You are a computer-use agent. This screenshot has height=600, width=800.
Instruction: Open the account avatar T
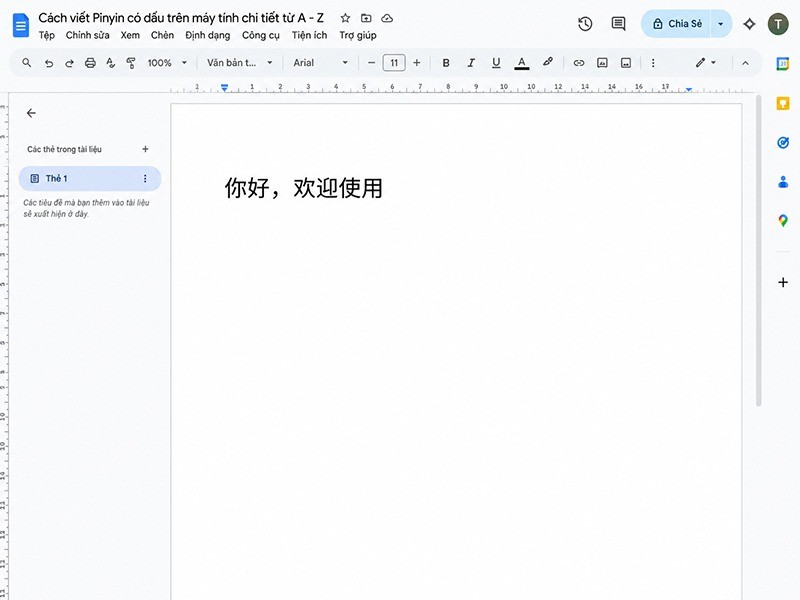tap(778, 24)
